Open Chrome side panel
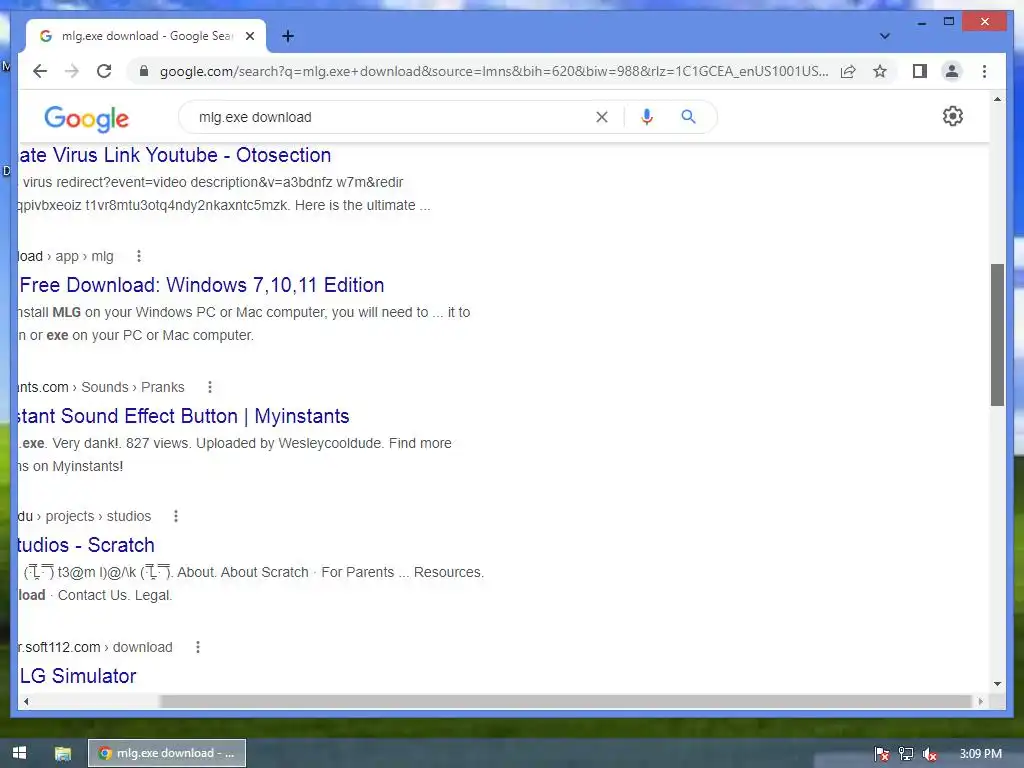This screenshot has height=768, width=1024. point(920,71)
